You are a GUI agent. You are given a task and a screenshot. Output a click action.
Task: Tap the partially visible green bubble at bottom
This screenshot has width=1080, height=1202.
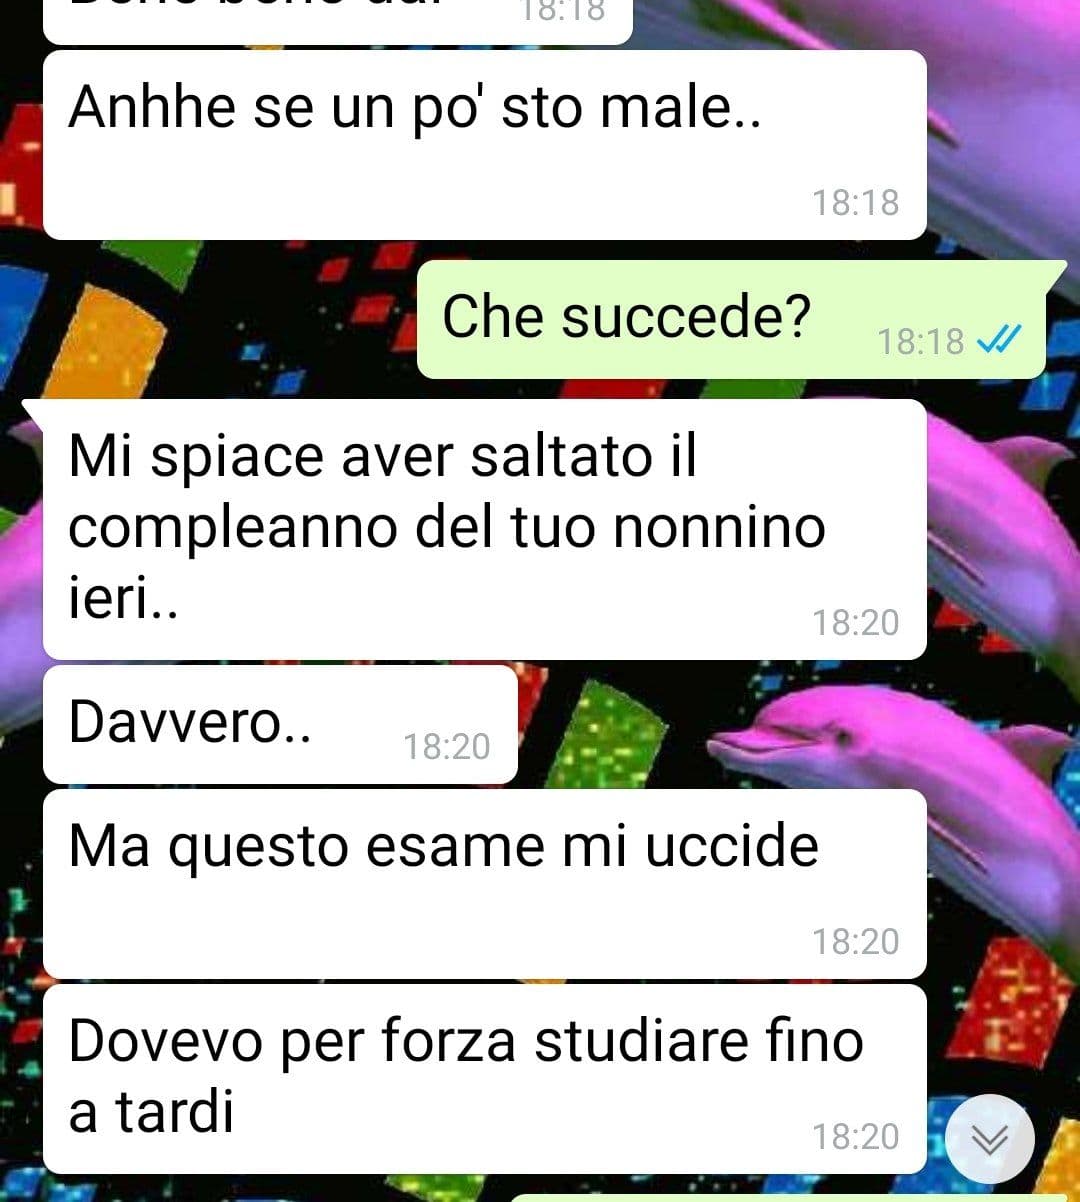point(790,1197)
